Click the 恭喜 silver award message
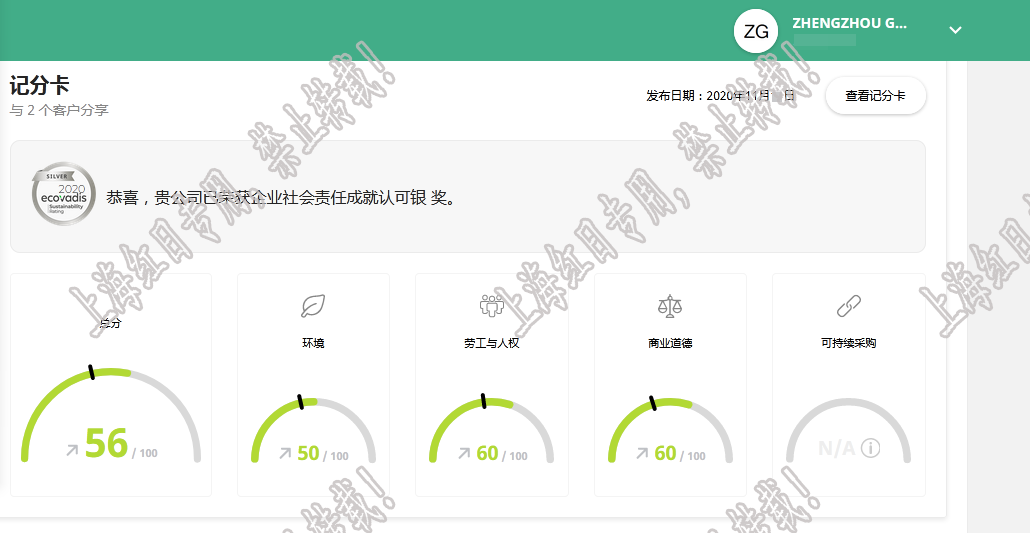1030x533 pixels. pyautogui.click(x=281, y=197)
